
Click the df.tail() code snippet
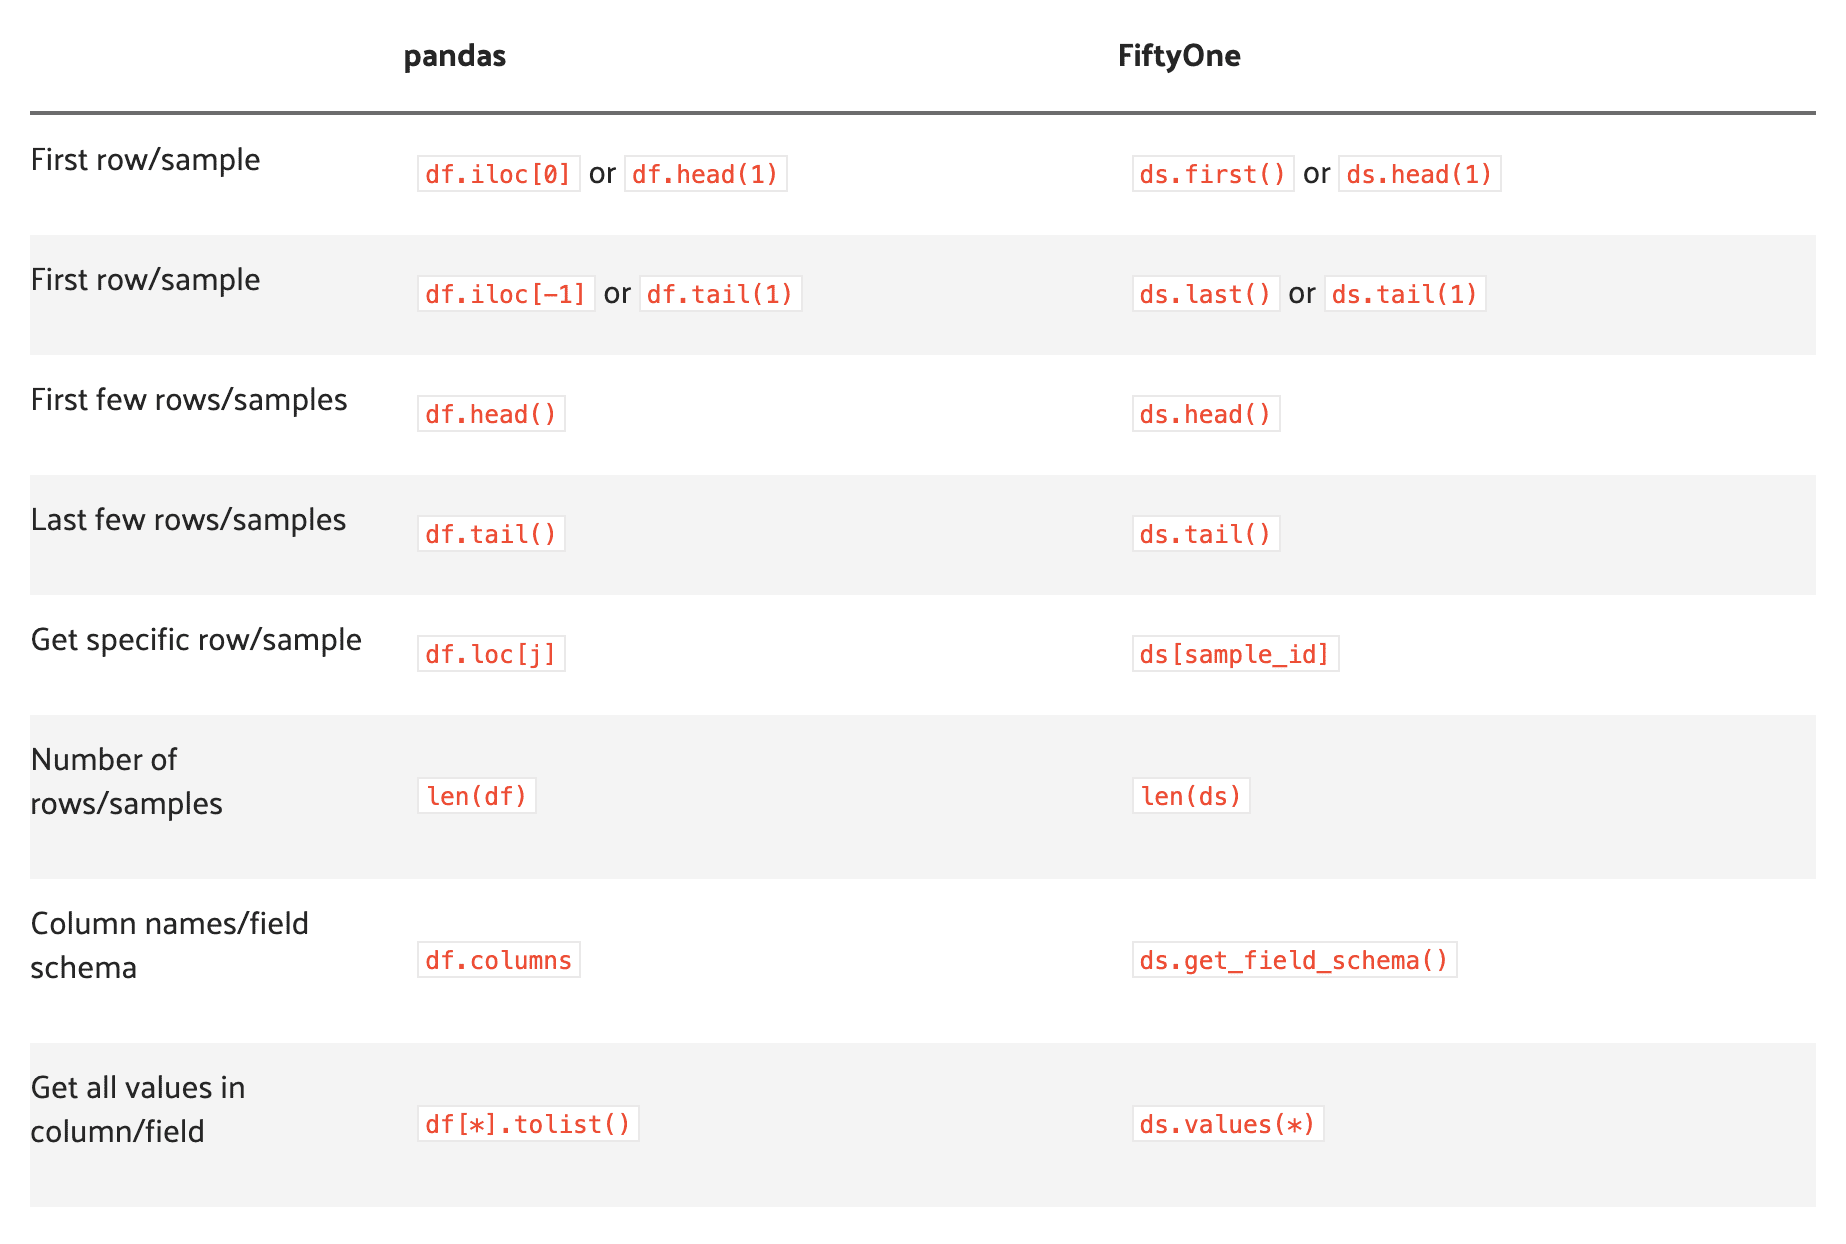pos(491,534)
